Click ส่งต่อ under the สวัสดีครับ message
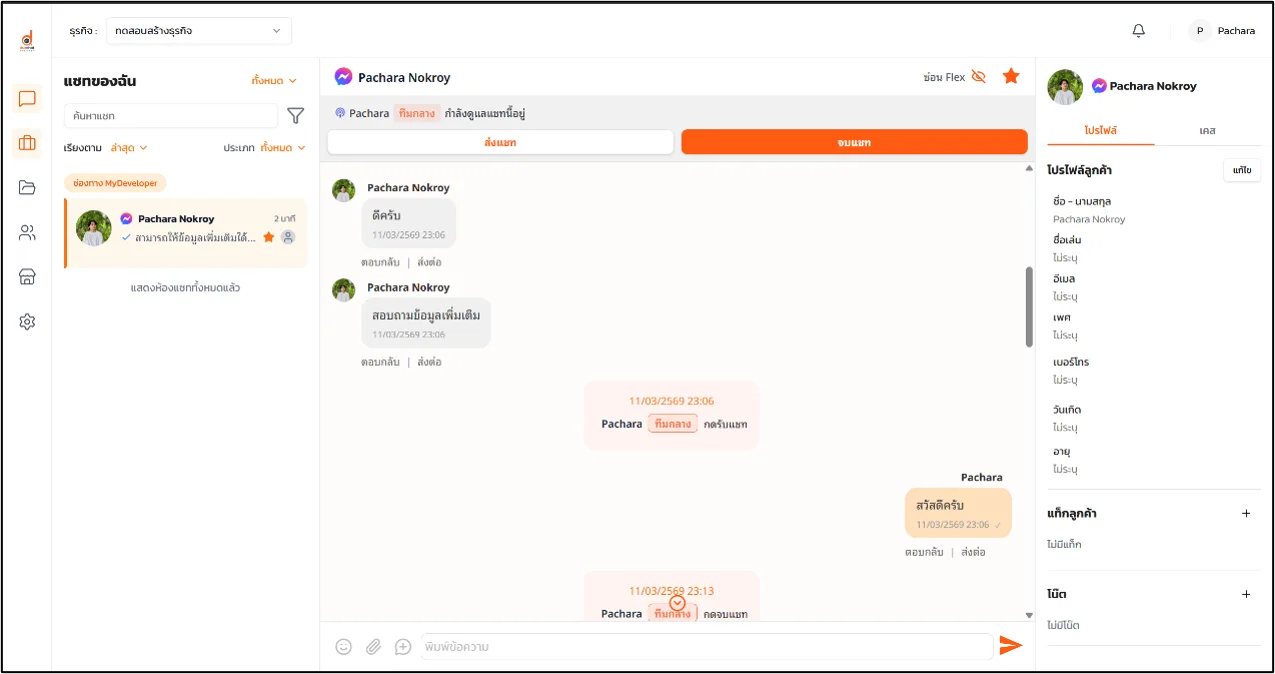 coord(973,552)
